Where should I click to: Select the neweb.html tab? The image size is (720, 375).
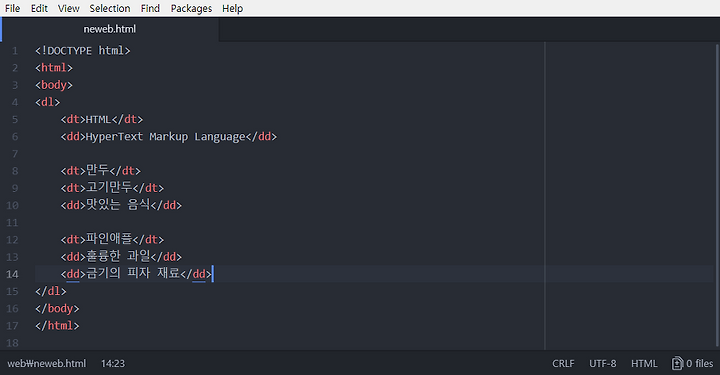110,29
